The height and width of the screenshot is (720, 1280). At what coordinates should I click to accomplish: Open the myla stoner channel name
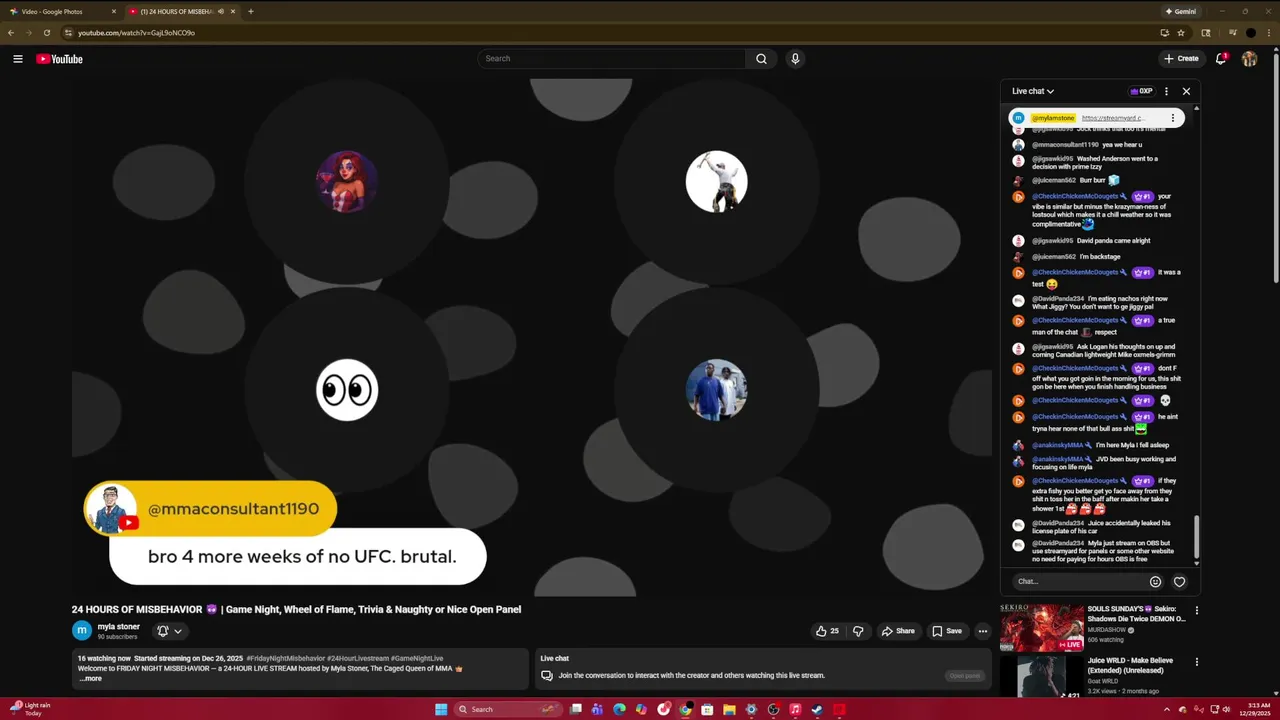118,627
